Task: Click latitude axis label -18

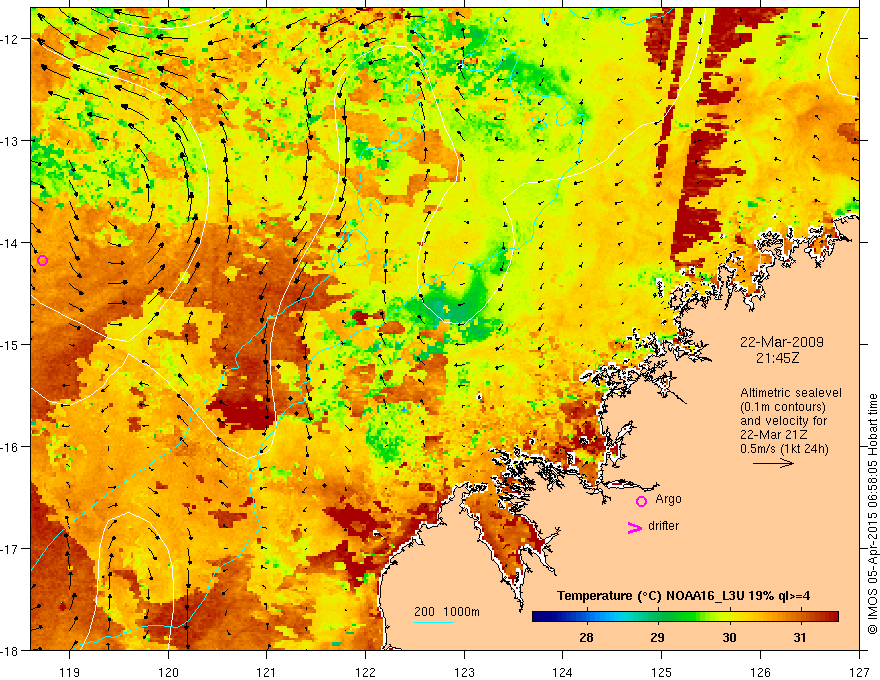Action: (11, 650)
